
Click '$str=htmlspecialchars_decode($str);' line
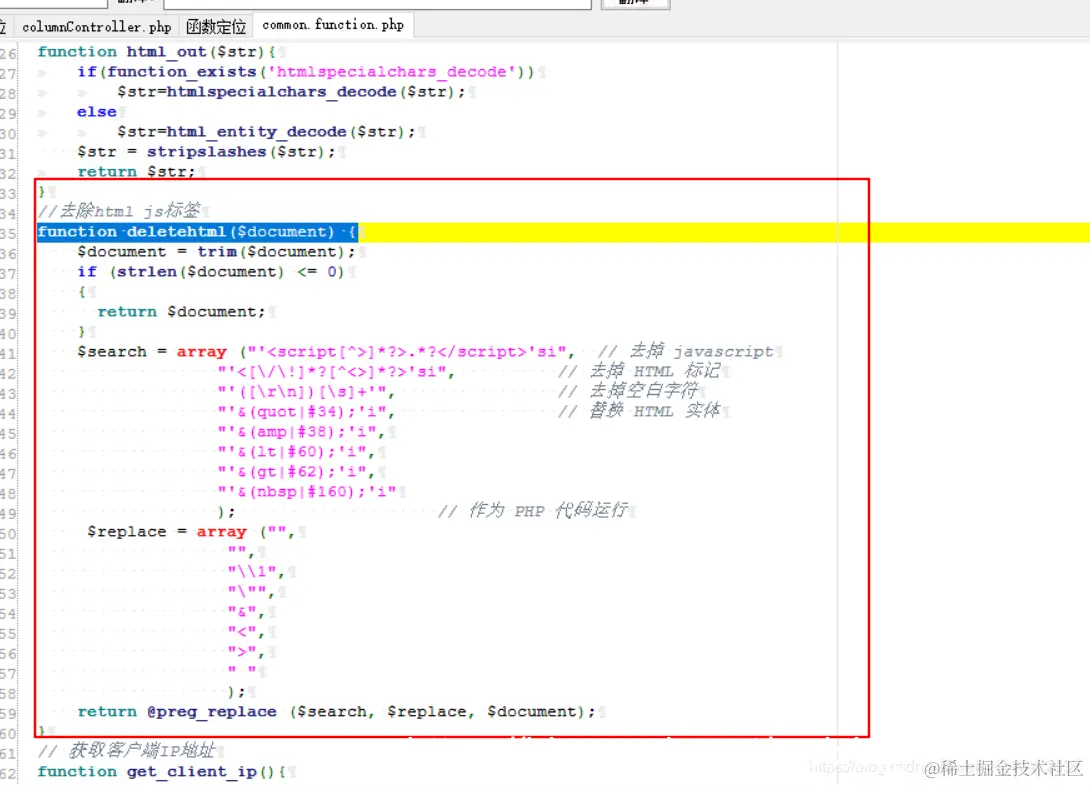(x=291, y=92)
